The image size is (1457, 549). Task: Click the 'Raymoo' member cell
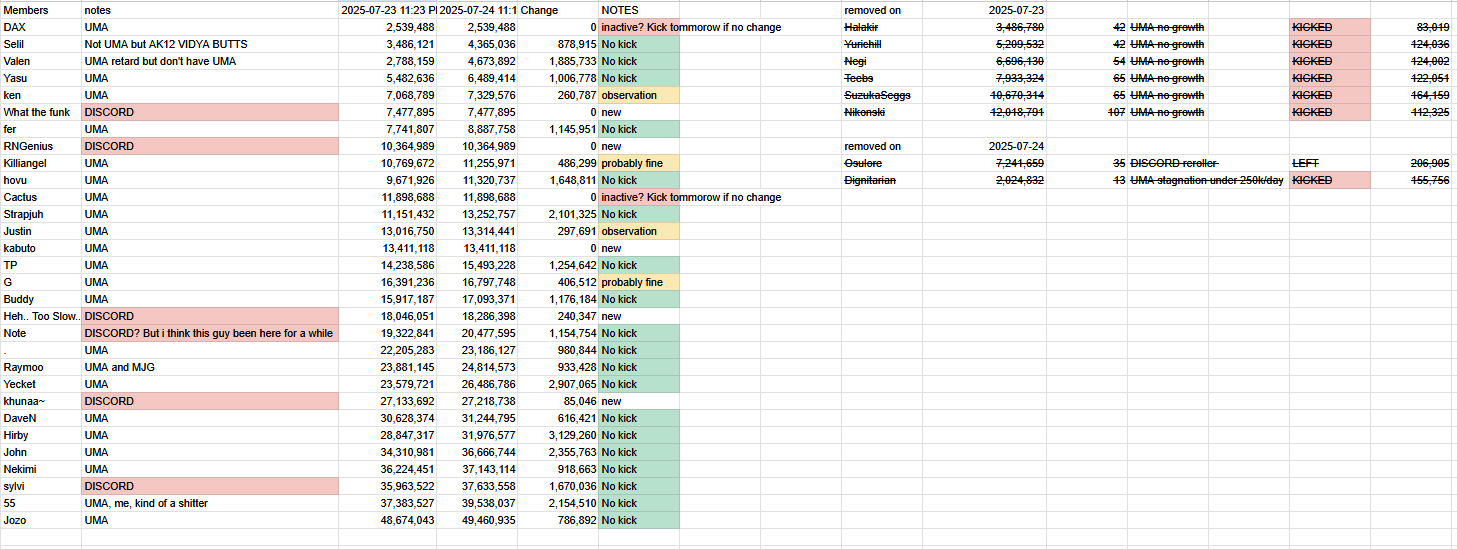tap(41, 367)
